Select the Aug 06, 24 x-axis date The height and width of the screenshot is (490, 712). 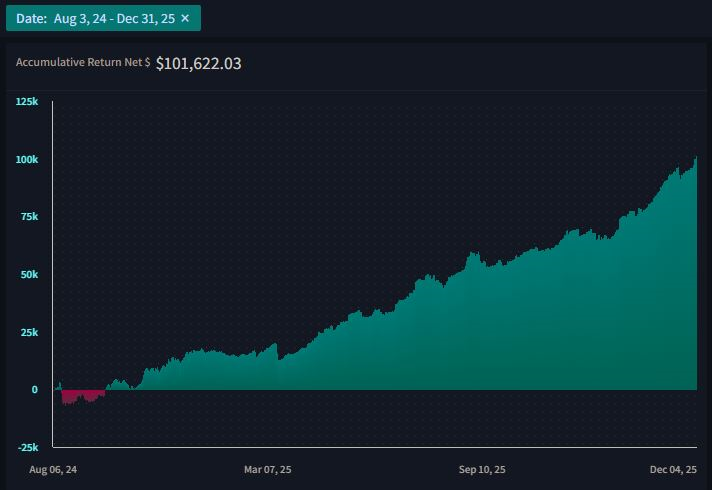(x=53, y=470)
